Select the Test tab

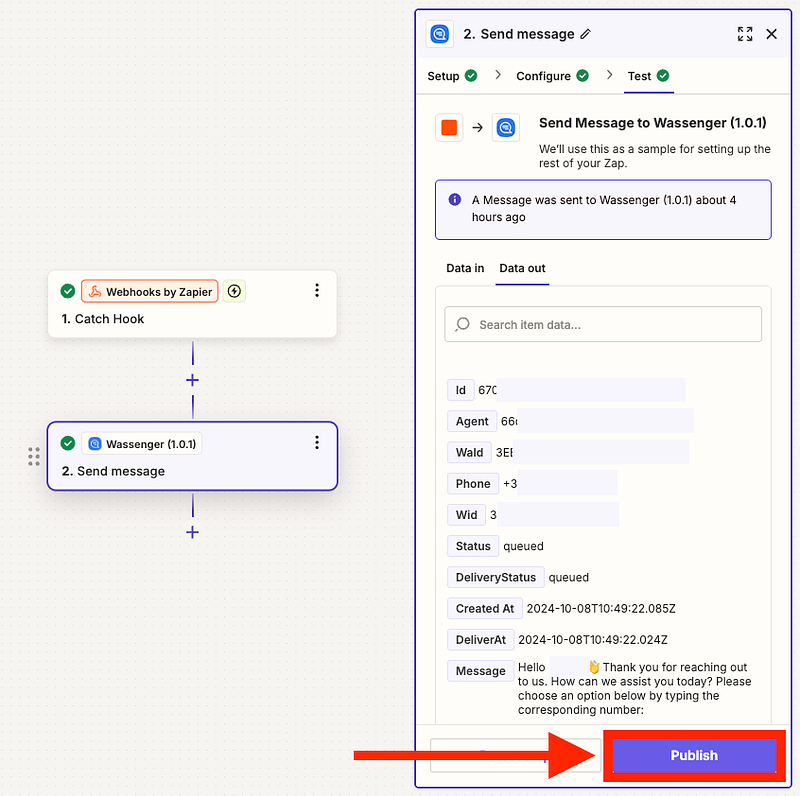coord(639,76)
